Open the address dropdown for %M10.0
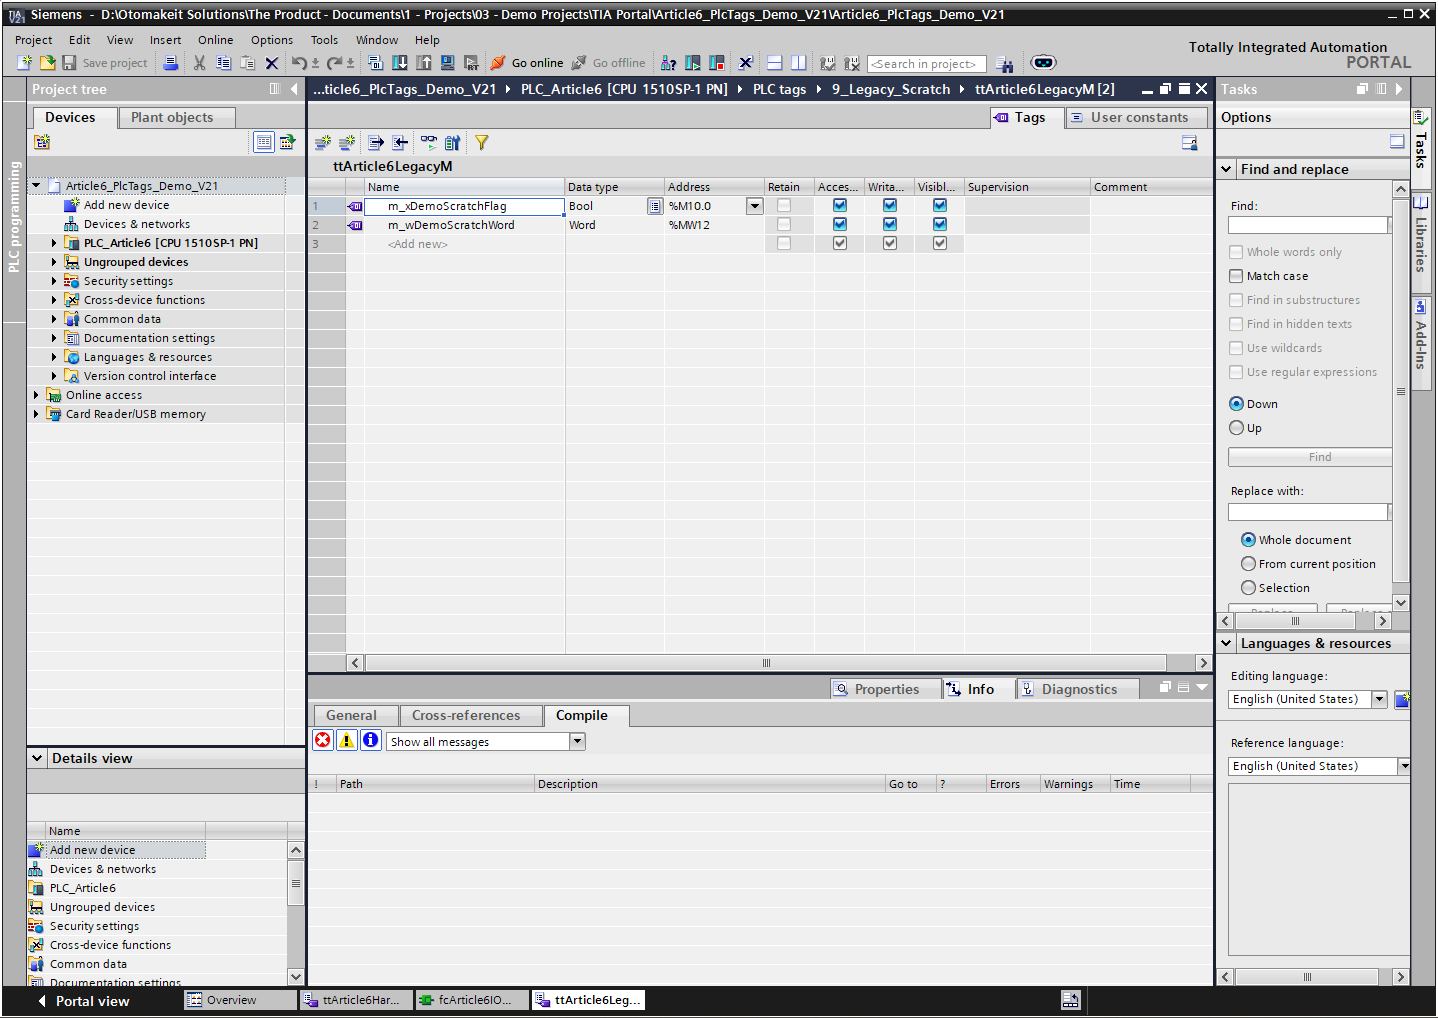Viewport: 1438px width, 1018px height. (755, 206)
